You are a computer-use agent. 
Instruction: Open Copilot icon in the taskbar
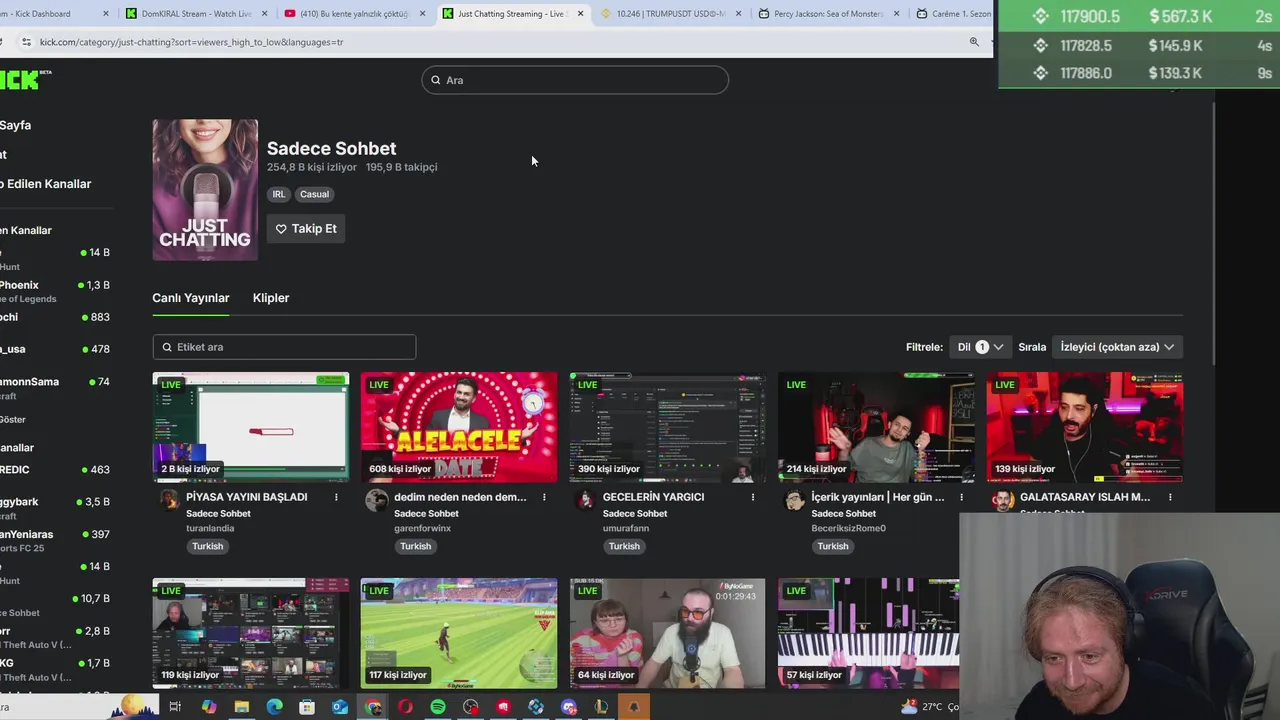(x=208, y=707)
